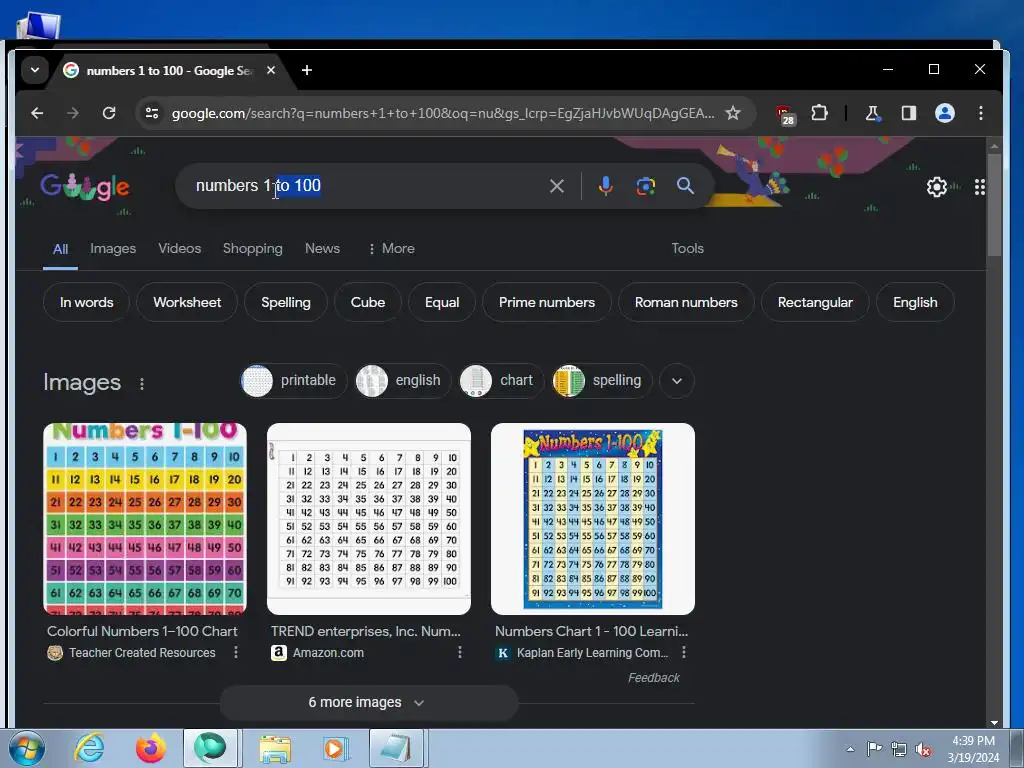Viewport: 1024px width, 768px height.
Task: Expand 6 more images
Action: click(368, 703)
